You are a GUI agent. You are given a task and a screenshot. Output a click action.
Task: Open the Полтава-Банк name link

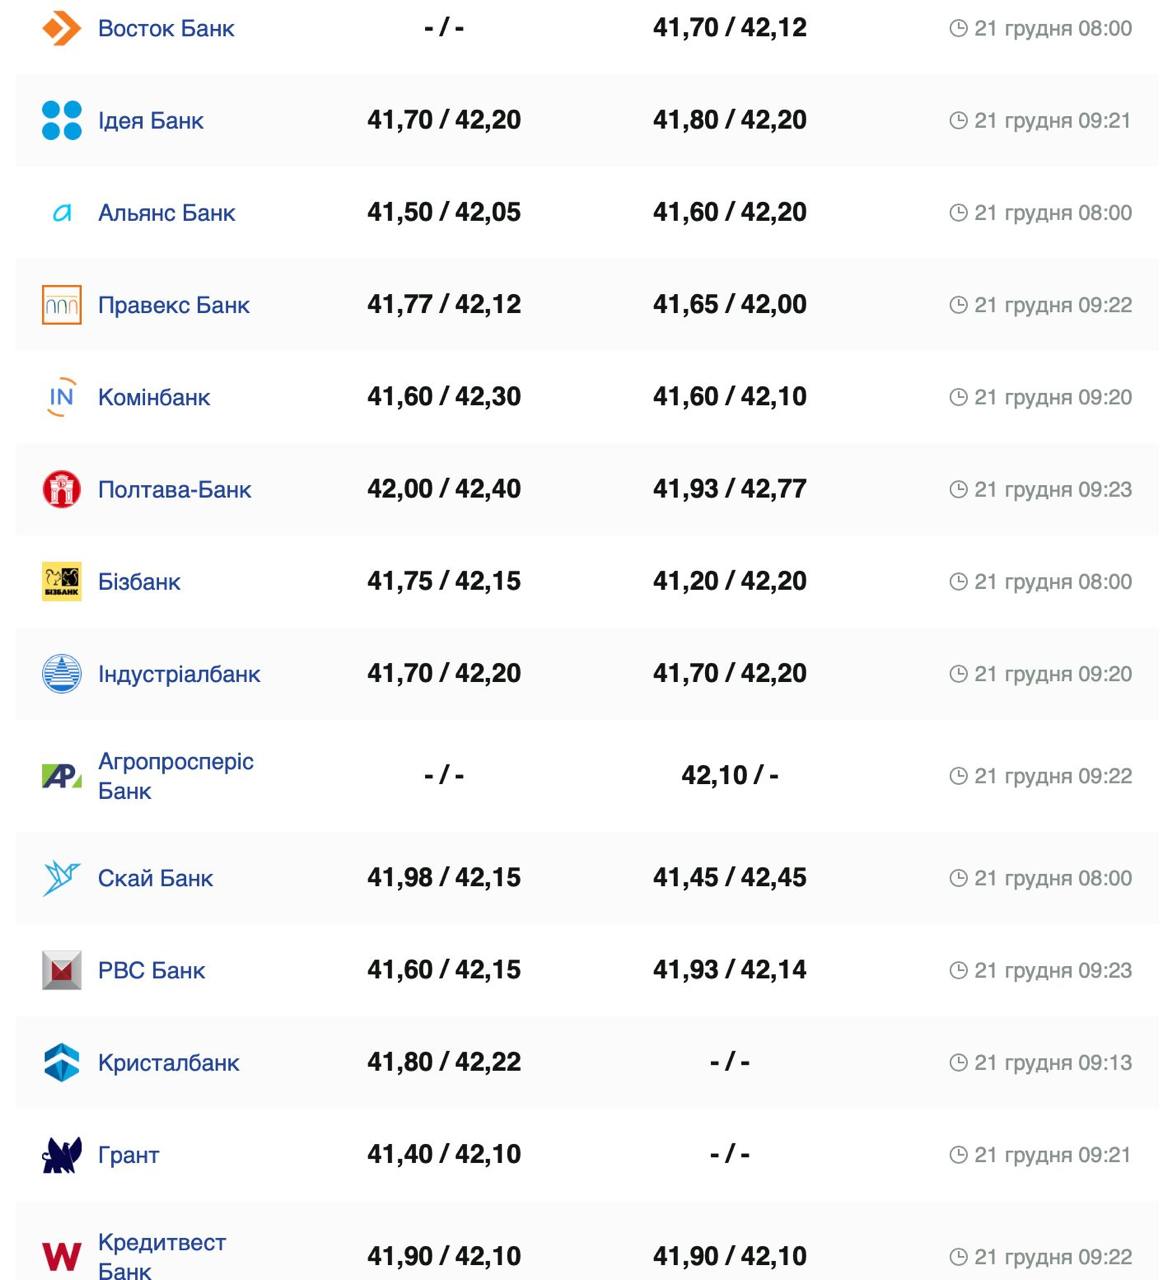coord(174,490)
